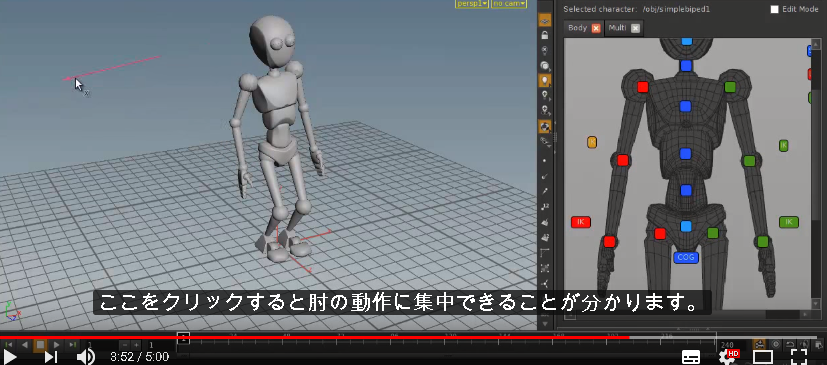
Task: Select the blue neck control
Action: click(x=686, y=65)
